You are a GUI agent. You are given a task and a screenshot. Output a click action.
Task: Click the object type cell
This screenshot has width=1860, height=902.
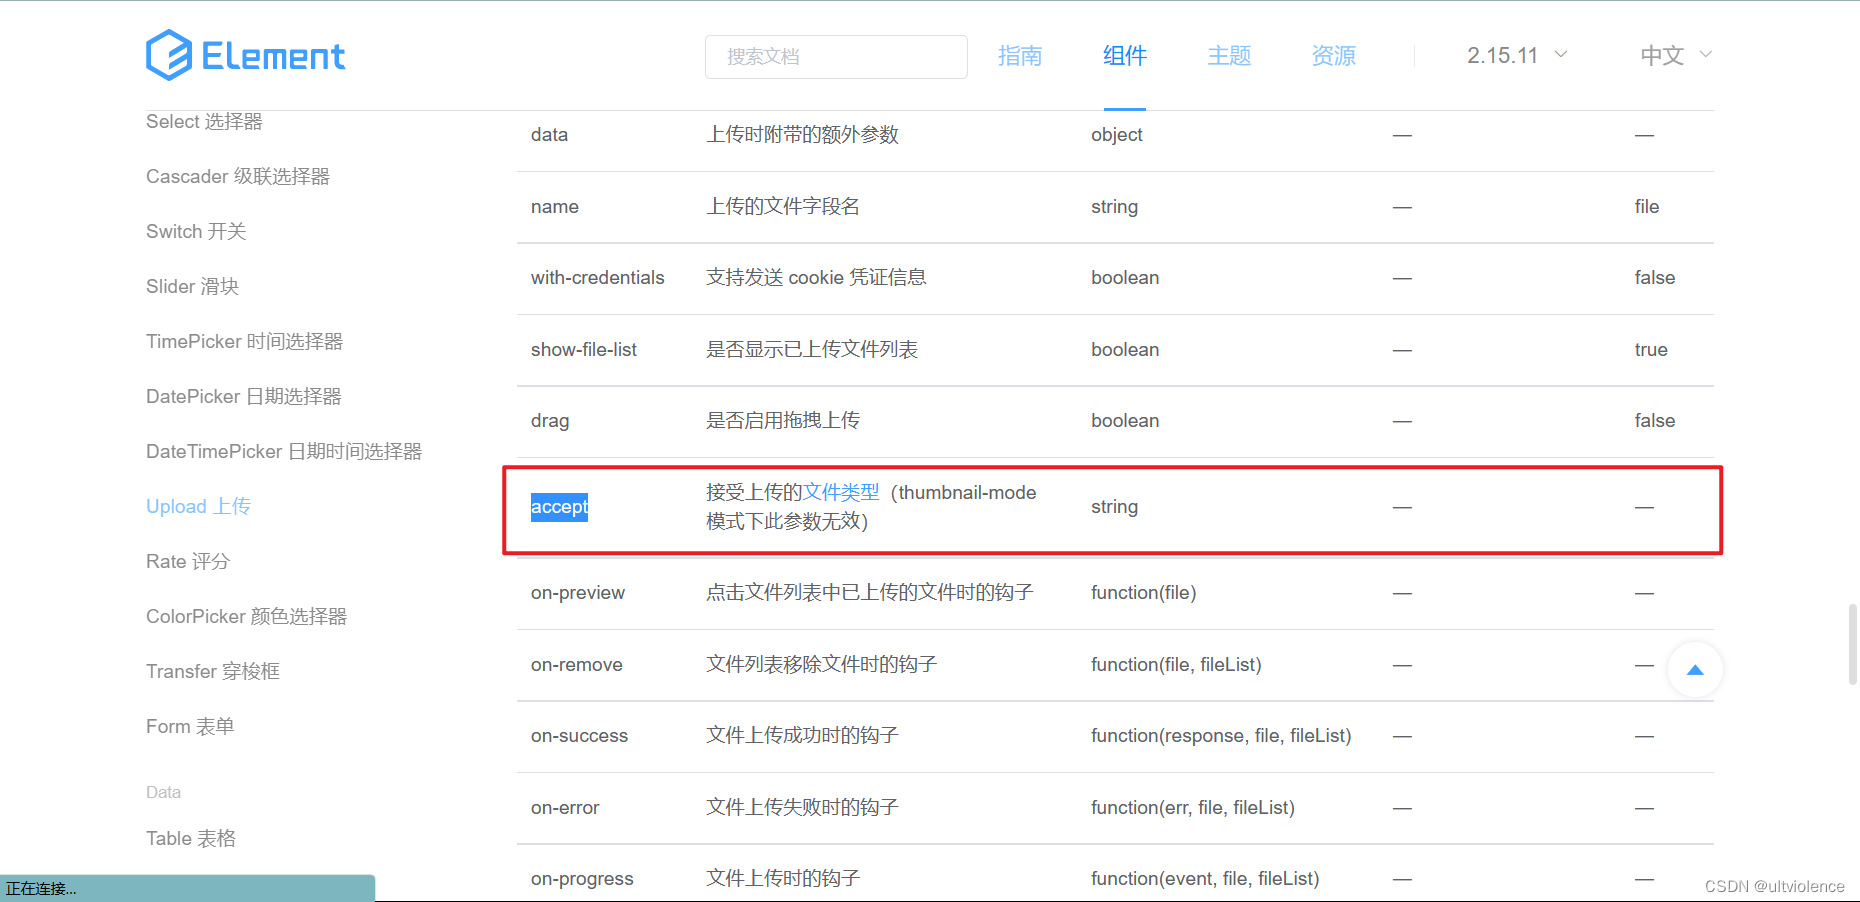pos(1117,135)
